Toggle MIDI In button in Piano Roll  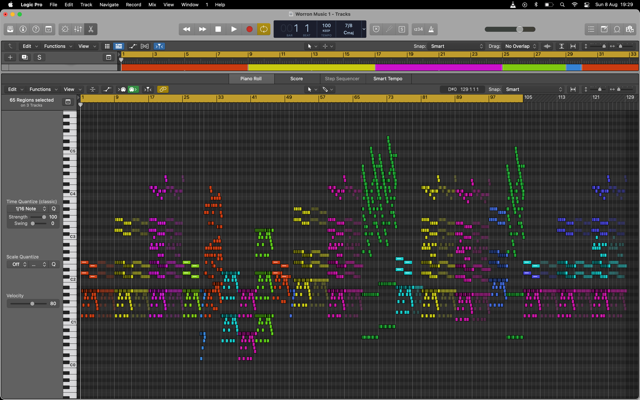(x=122, y=89)
